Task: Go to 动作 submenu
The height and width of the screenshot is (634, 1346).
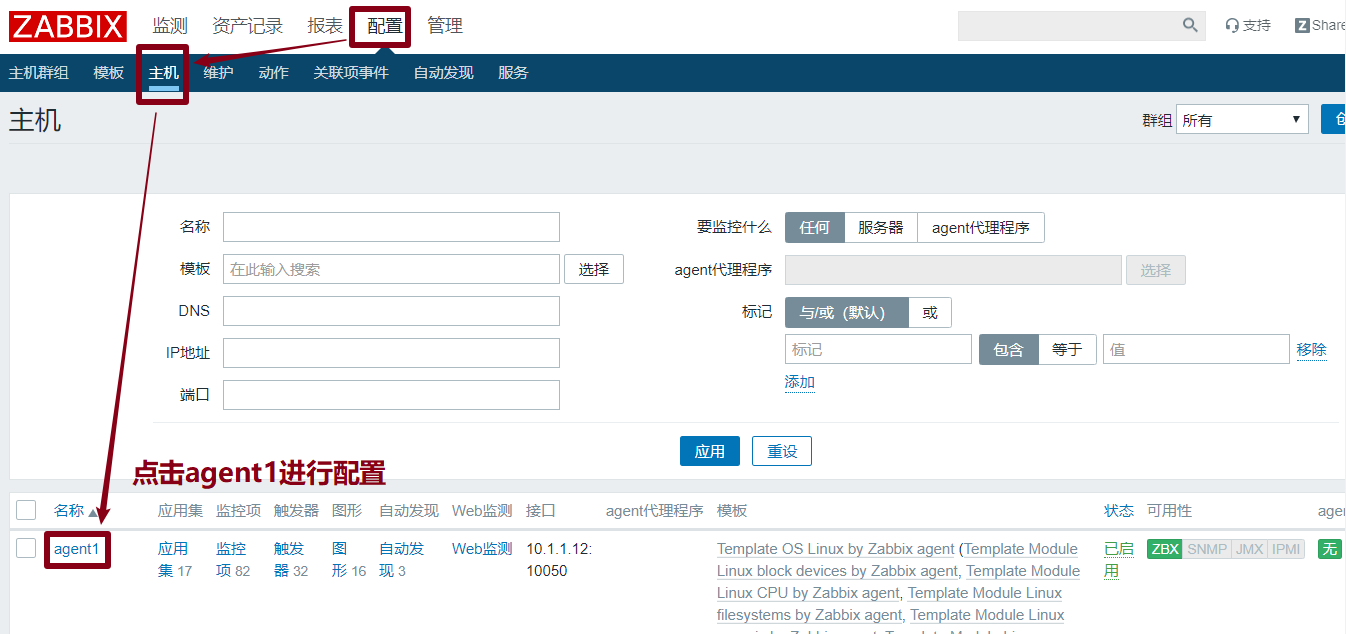Action: tap(274, 73)
